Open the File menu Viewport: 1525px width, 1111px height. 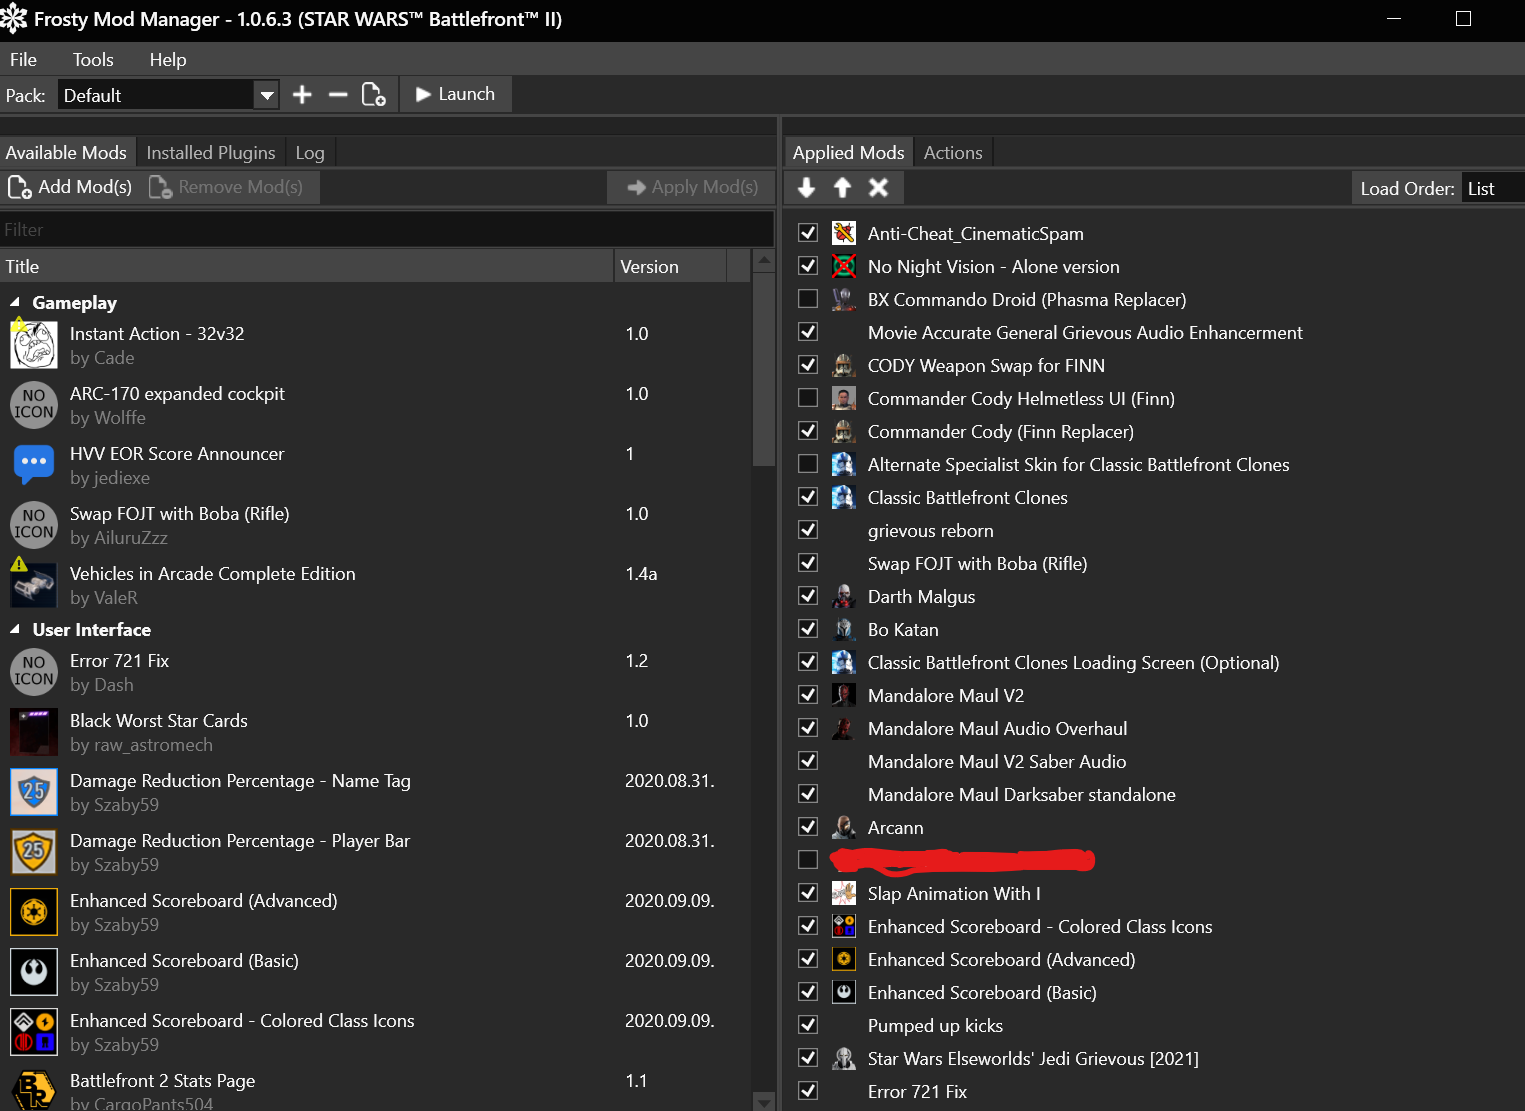(23, 59)
